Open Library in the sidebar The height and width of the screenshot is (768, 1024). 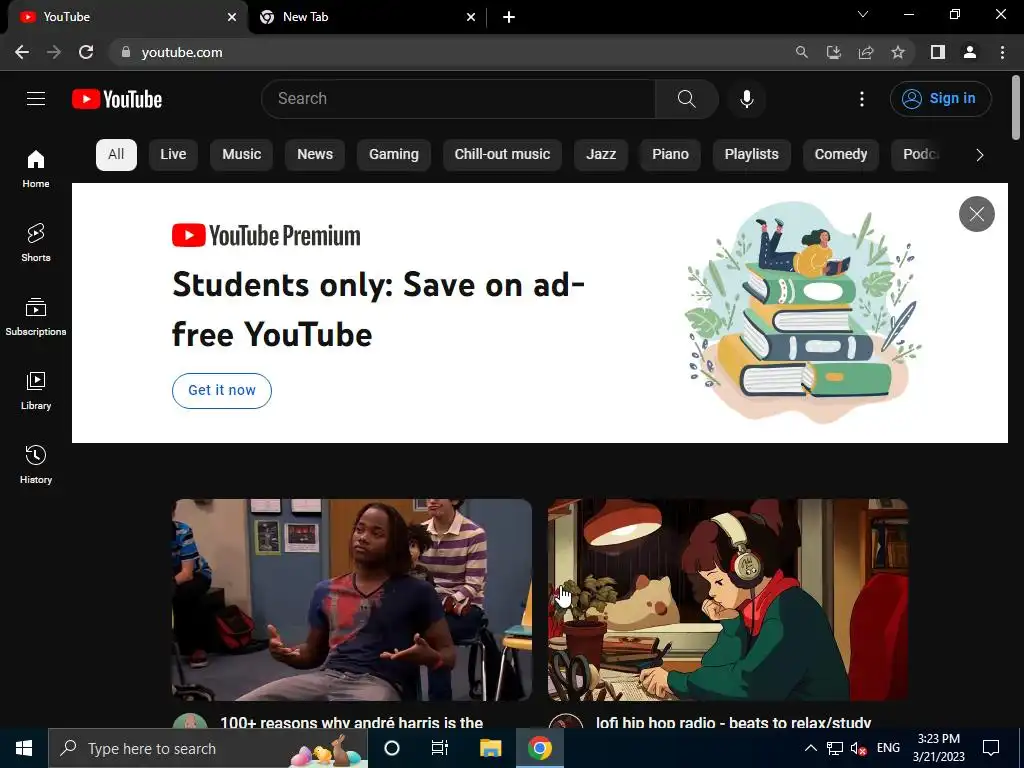(36, 390)
